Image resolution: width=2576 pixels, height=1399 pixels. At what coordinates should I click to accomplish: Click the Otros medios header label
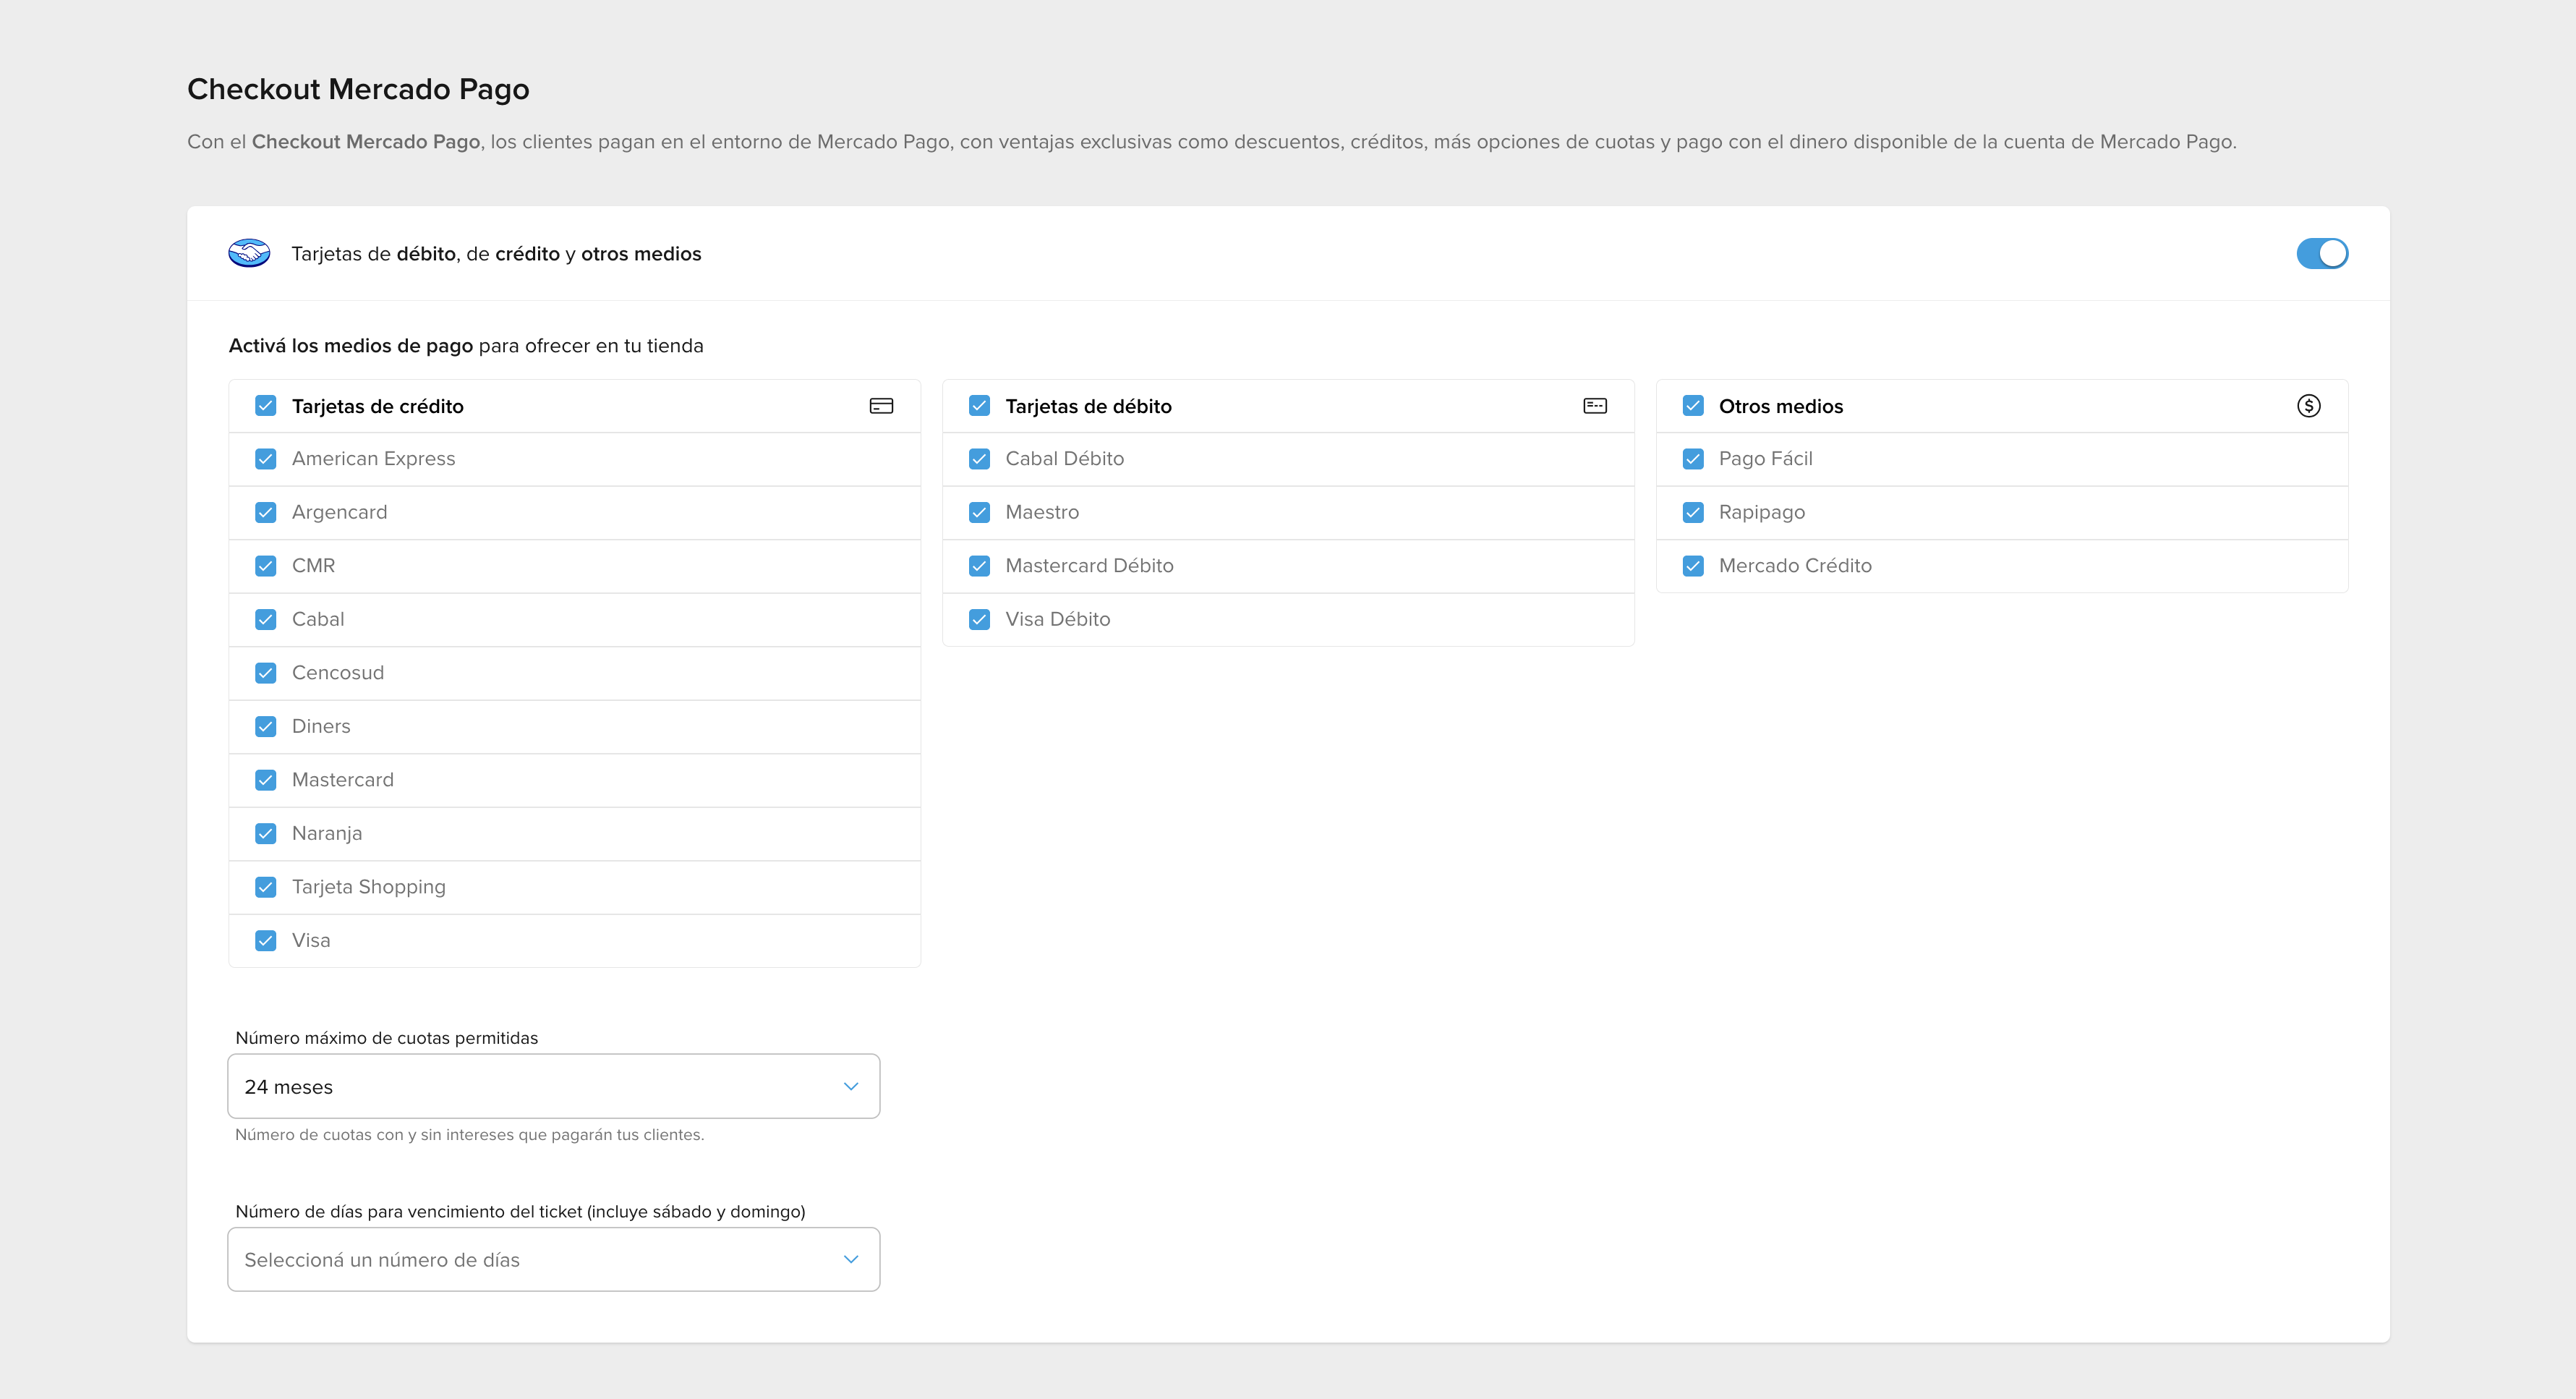1780,406
